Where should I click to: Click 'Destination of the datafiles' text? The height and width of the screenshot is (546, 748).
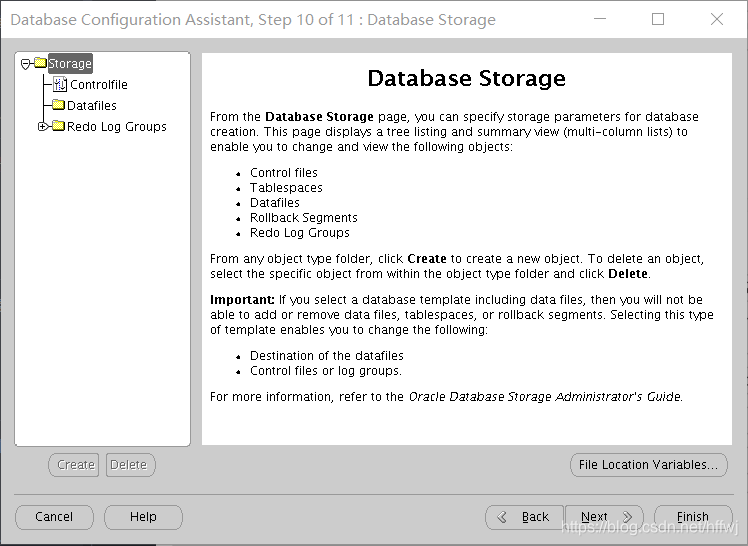pyautogui.click(x=327, y=356)
